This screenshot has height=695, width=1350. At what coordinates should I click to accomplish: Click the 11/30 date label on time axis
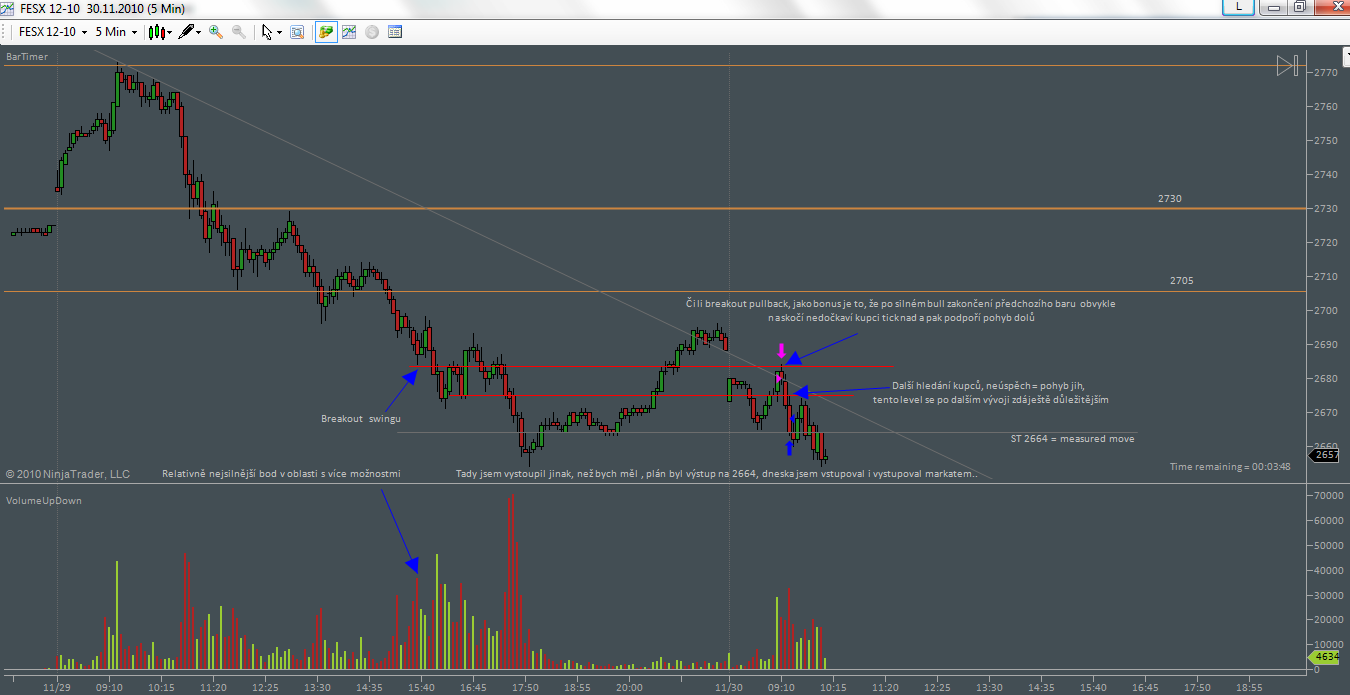click(x=730, y=687)
